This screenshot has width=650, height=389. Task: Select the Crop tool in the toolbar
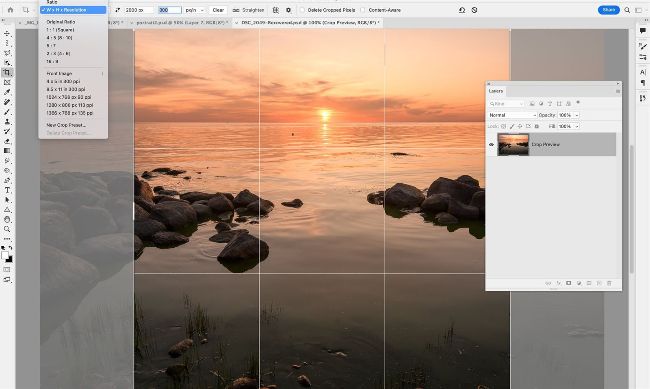[x=7, y=73]
